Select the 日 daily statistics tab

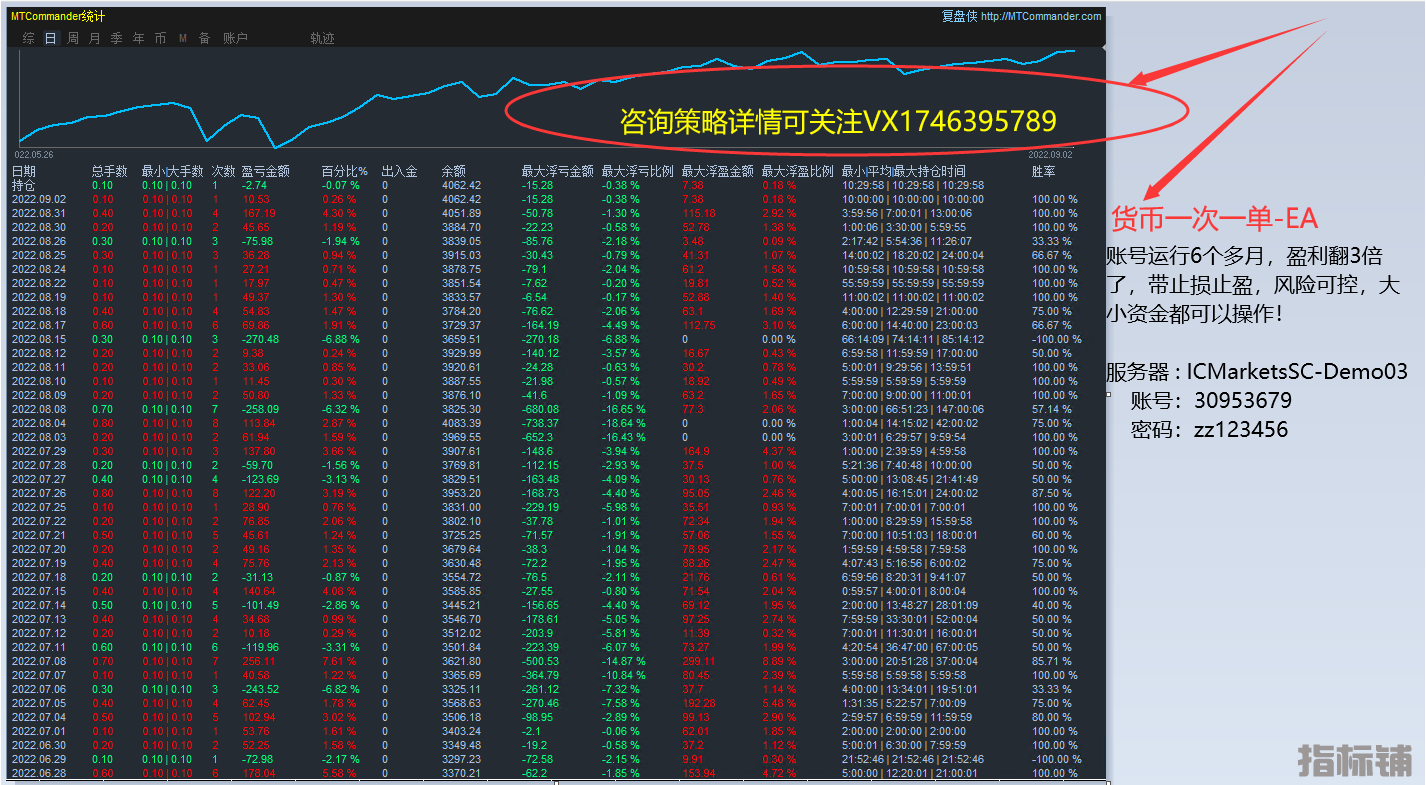click(x=51, y=38)
